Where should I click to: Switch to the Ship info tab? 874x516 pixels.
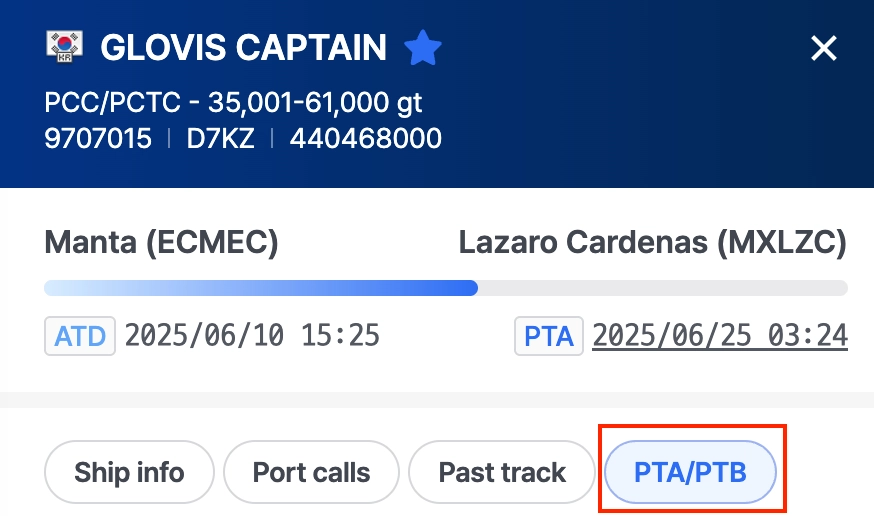click(129, 472)
